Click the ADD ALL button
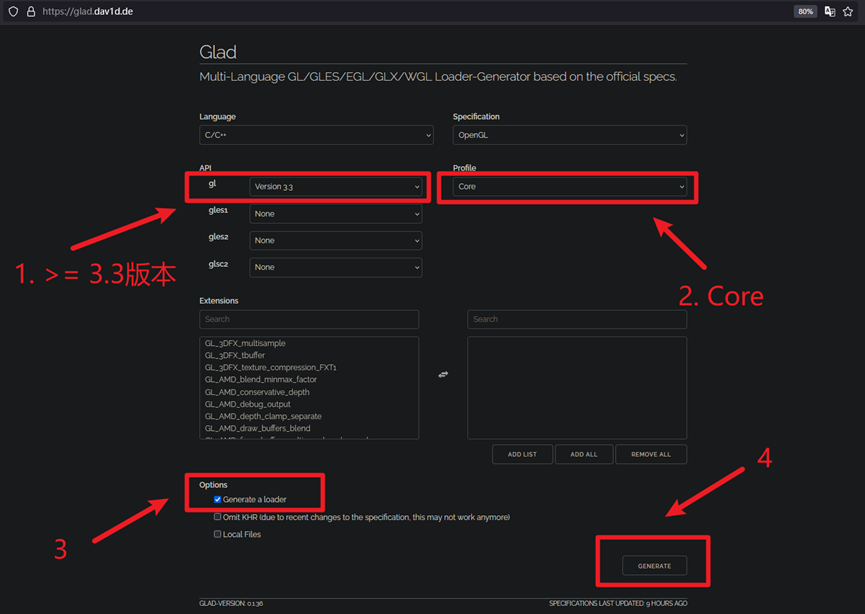The height and width of the screenshot is (614, 865). coord(584,453)
